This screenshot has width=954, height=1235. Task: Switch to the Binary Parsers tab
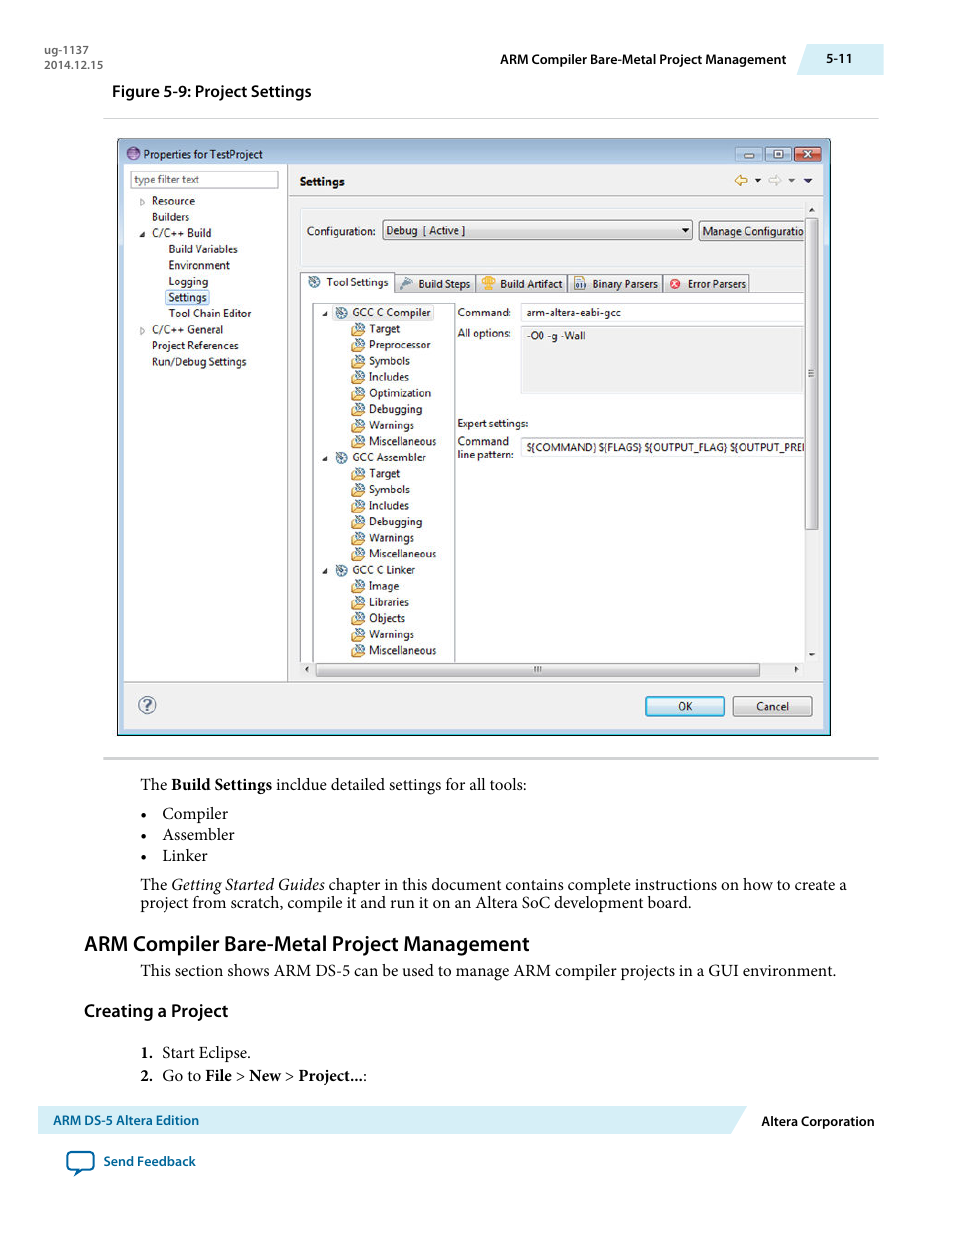[616, 284]
